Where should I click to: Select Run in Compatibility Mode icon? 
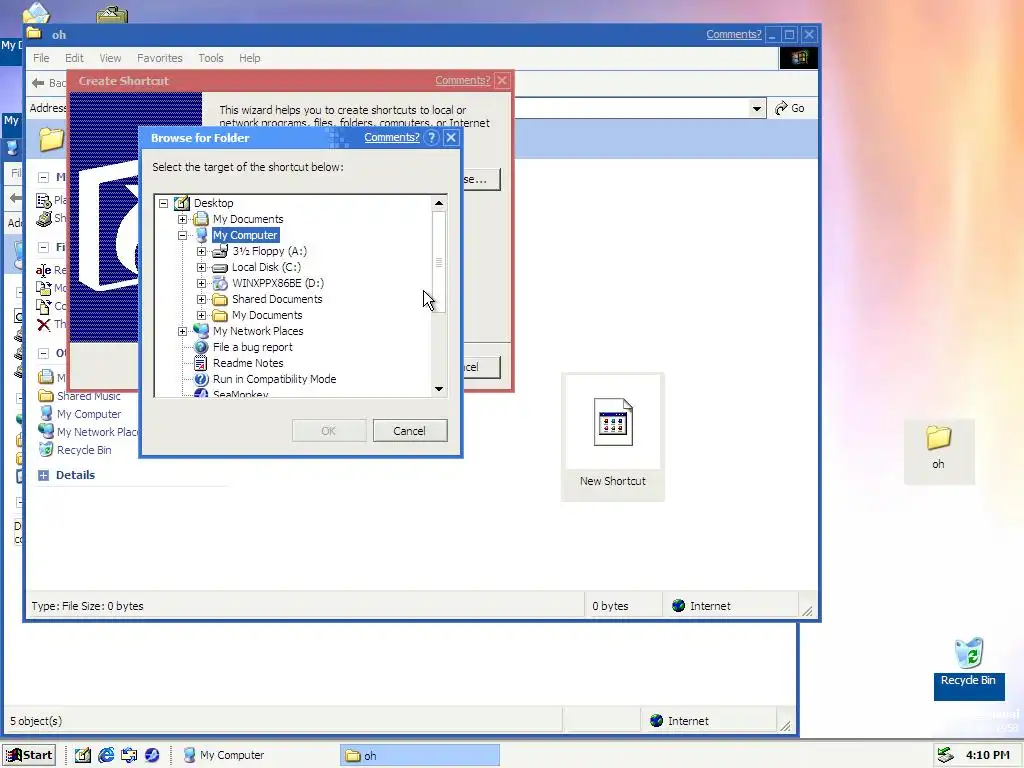[x=201, y=379]
